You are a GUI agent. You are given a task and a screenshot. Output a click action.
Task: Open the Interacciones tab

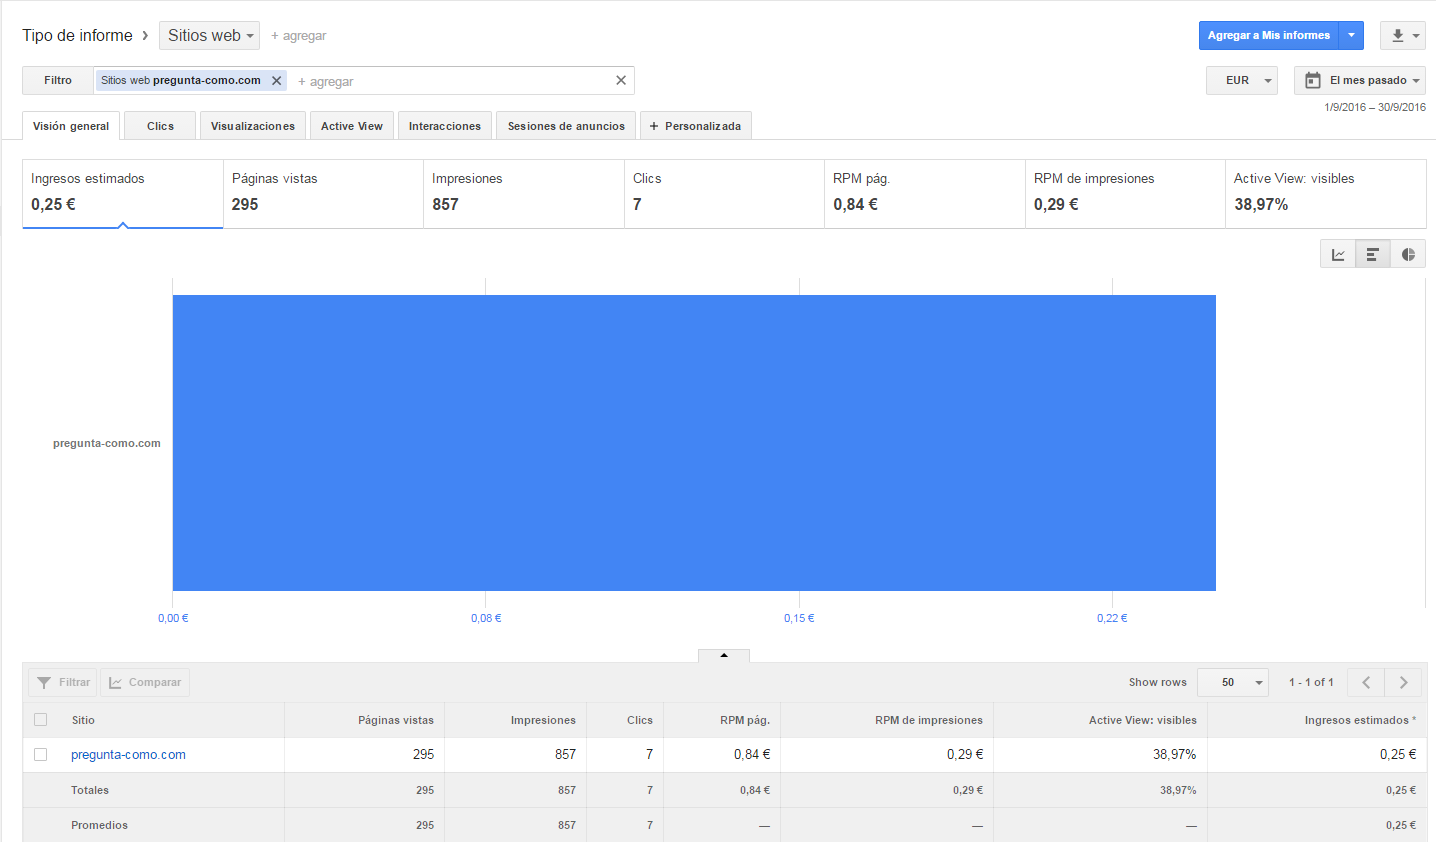click(x=445, y=126)
